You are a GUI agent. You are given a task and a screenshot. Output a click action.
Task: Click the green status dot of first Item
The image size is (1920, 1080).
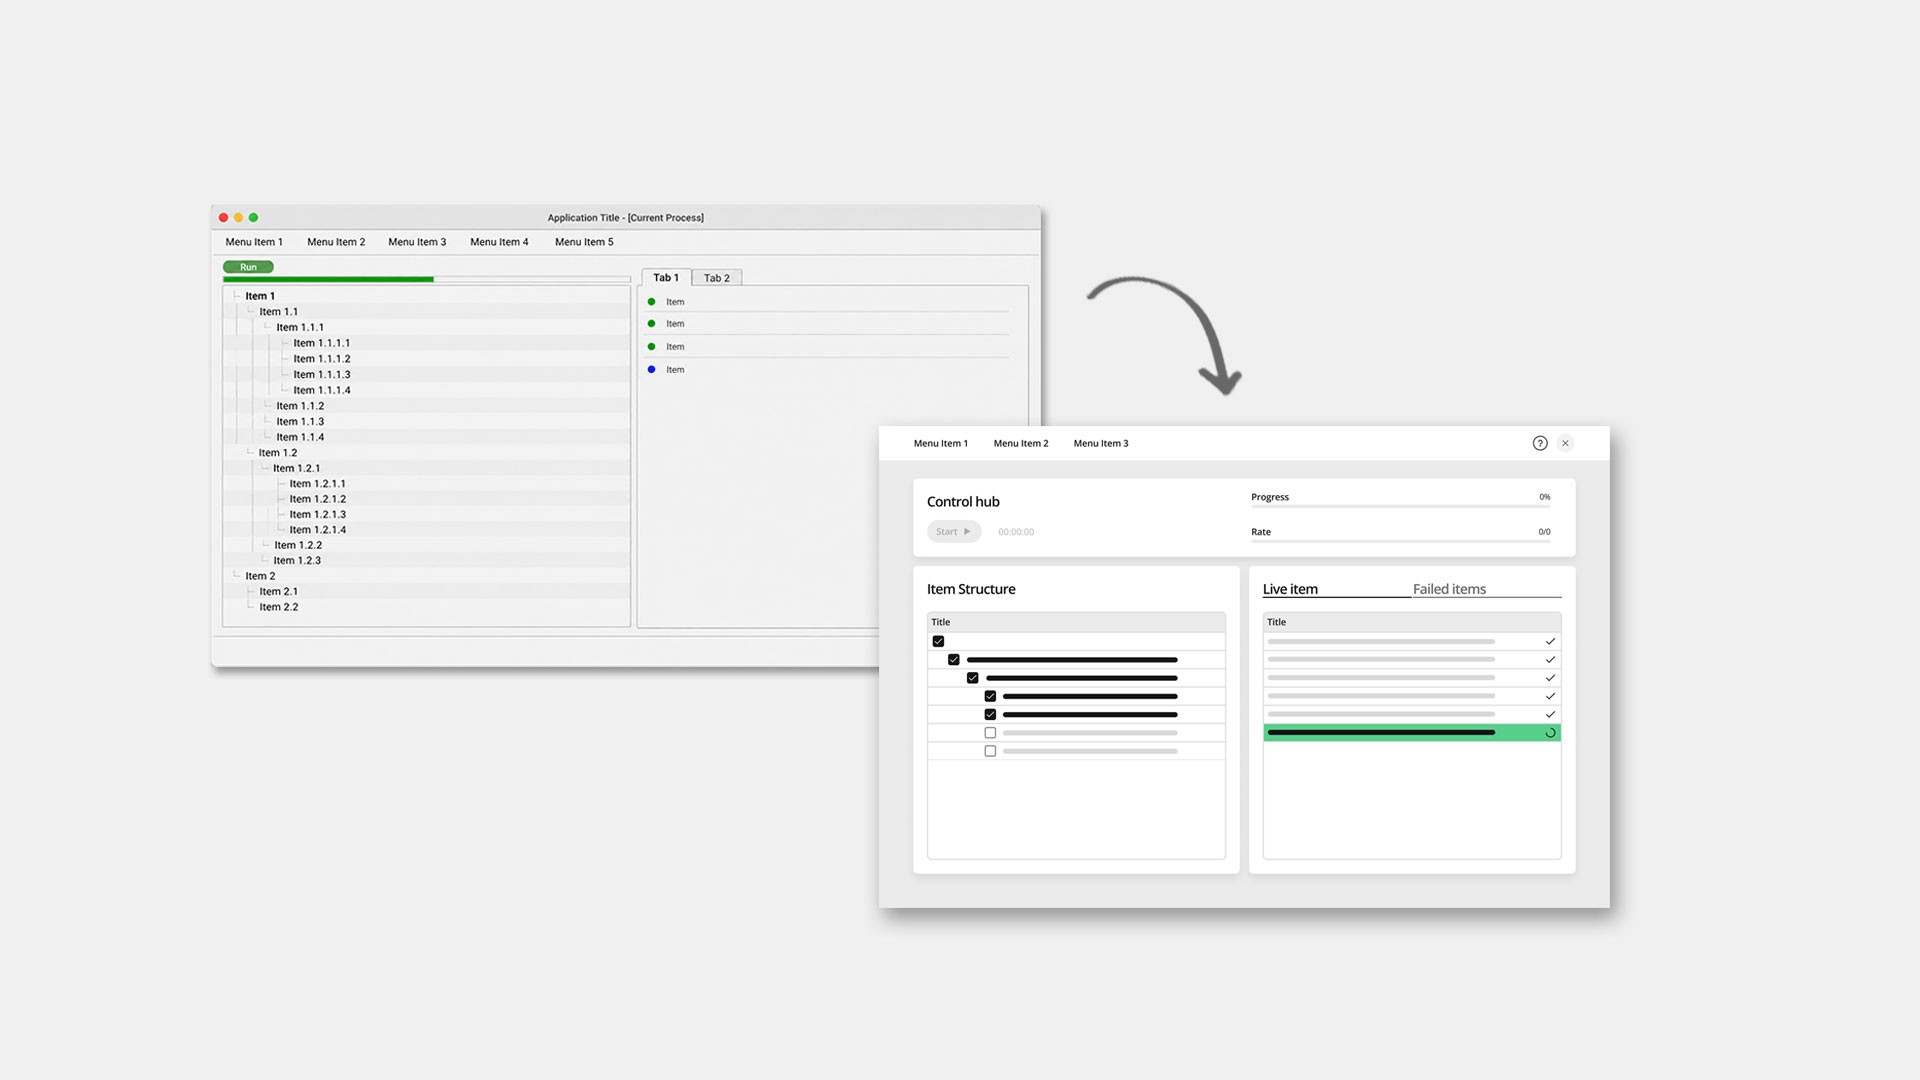pos(652,302)
